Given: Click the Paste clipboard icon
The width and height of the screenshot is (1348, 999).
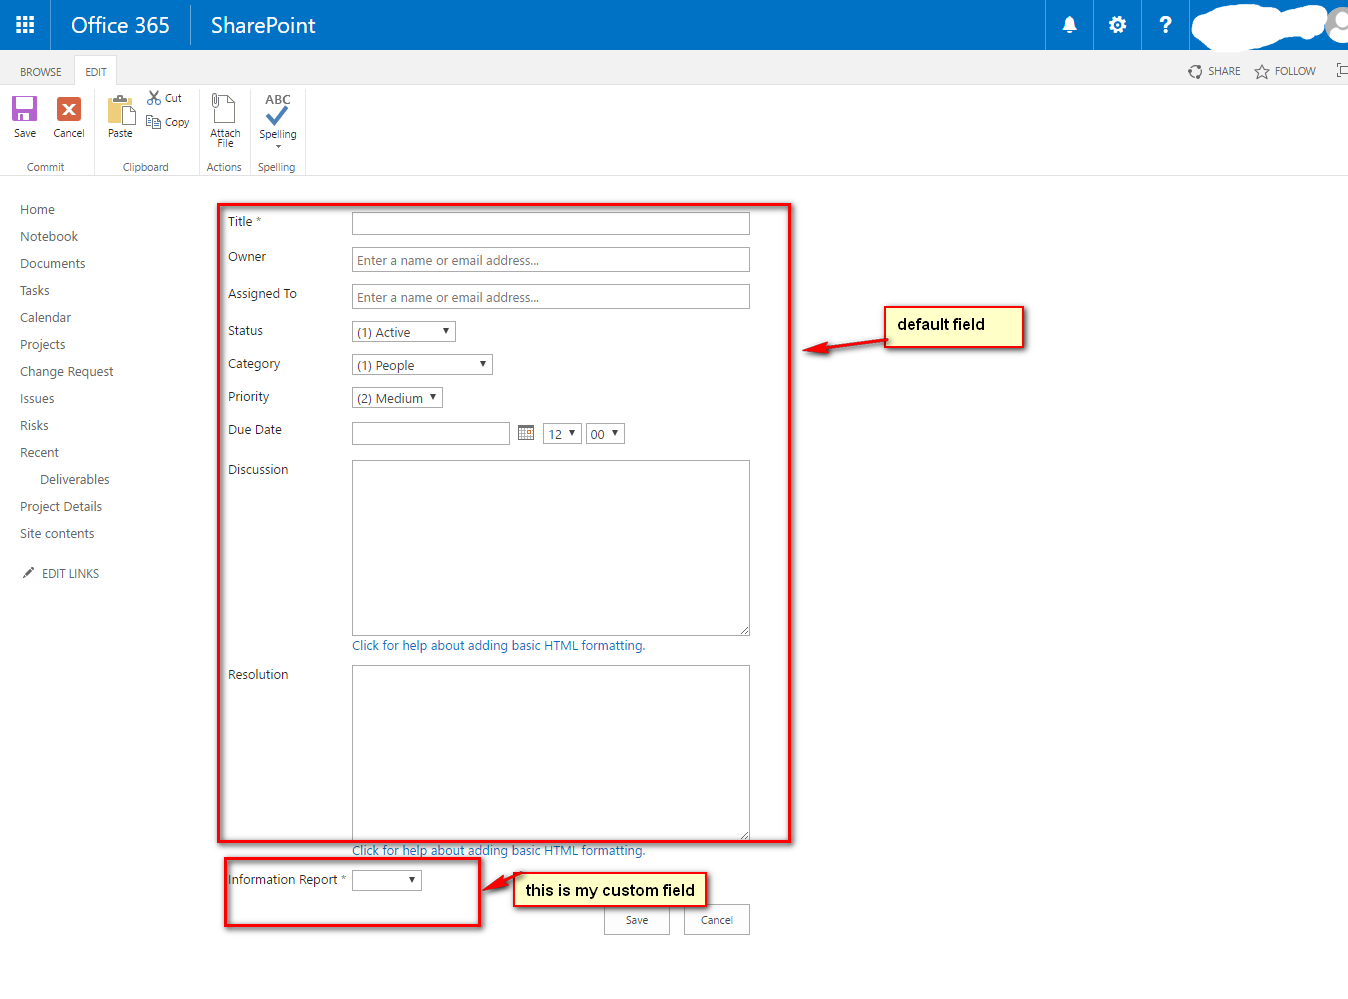Looking at the screenshot, I should click(x=121, y=109).
